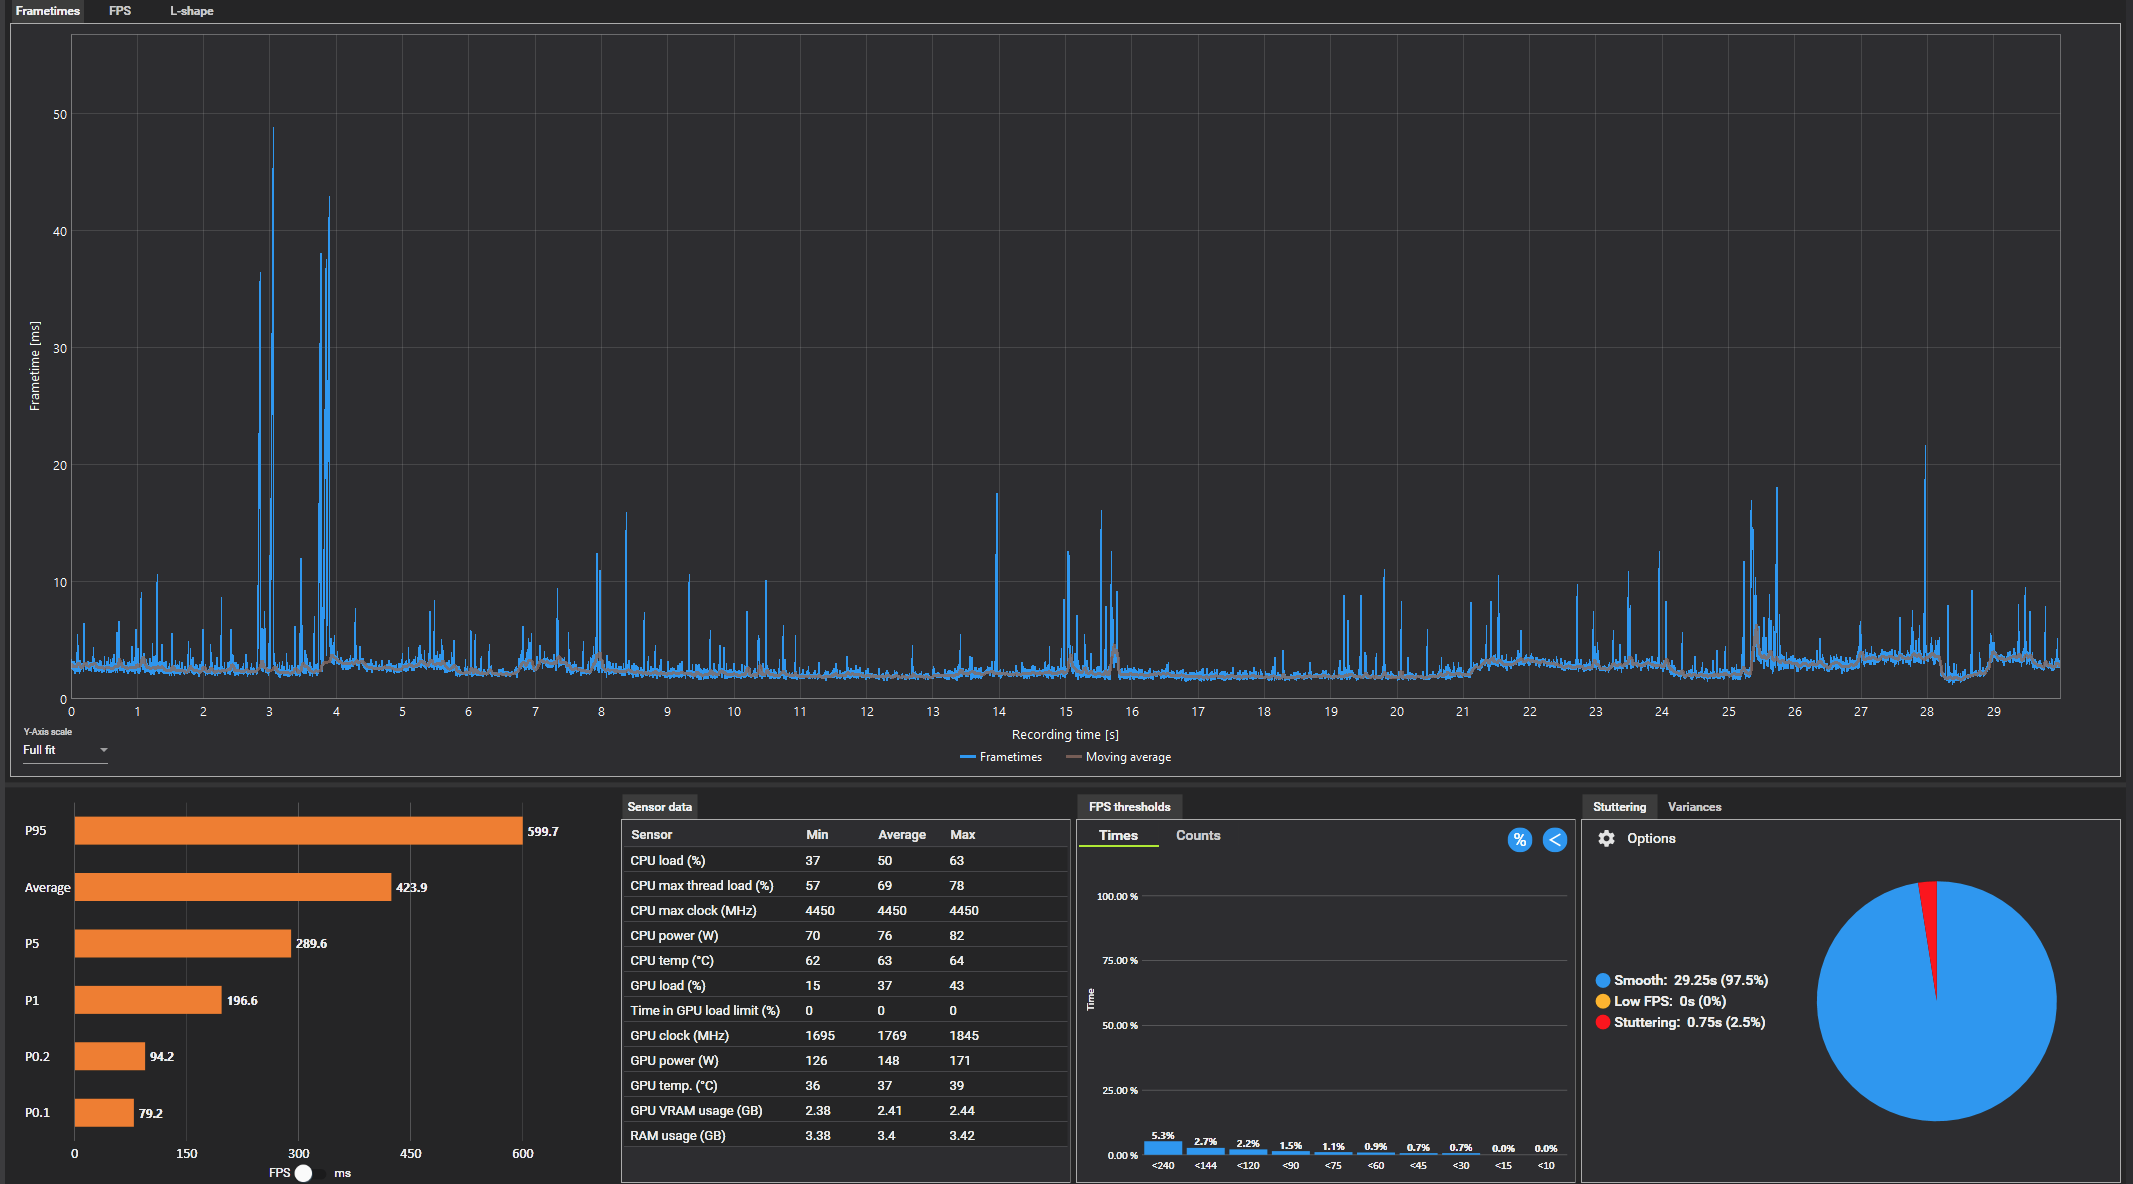The image size is (2133, 1184).
Task: Switch to the Times sub-tab
Action: click(x=1118, y=835)
